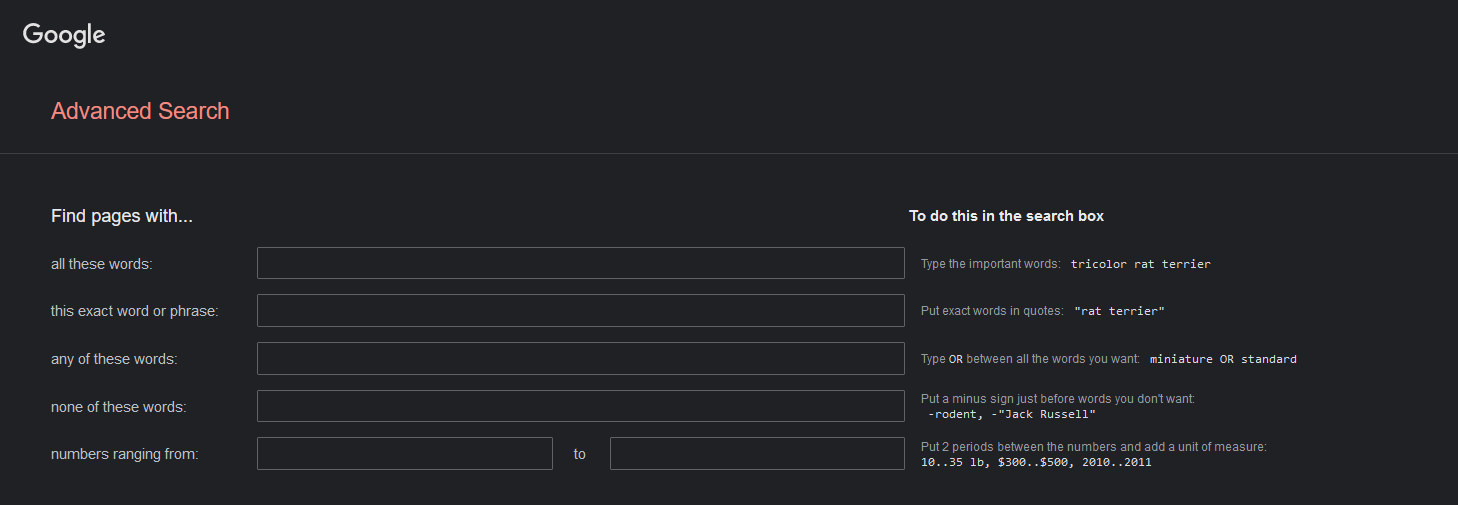
Task: Click the 'tricolor rat terrier' example text
Action: pos(1140,264)
